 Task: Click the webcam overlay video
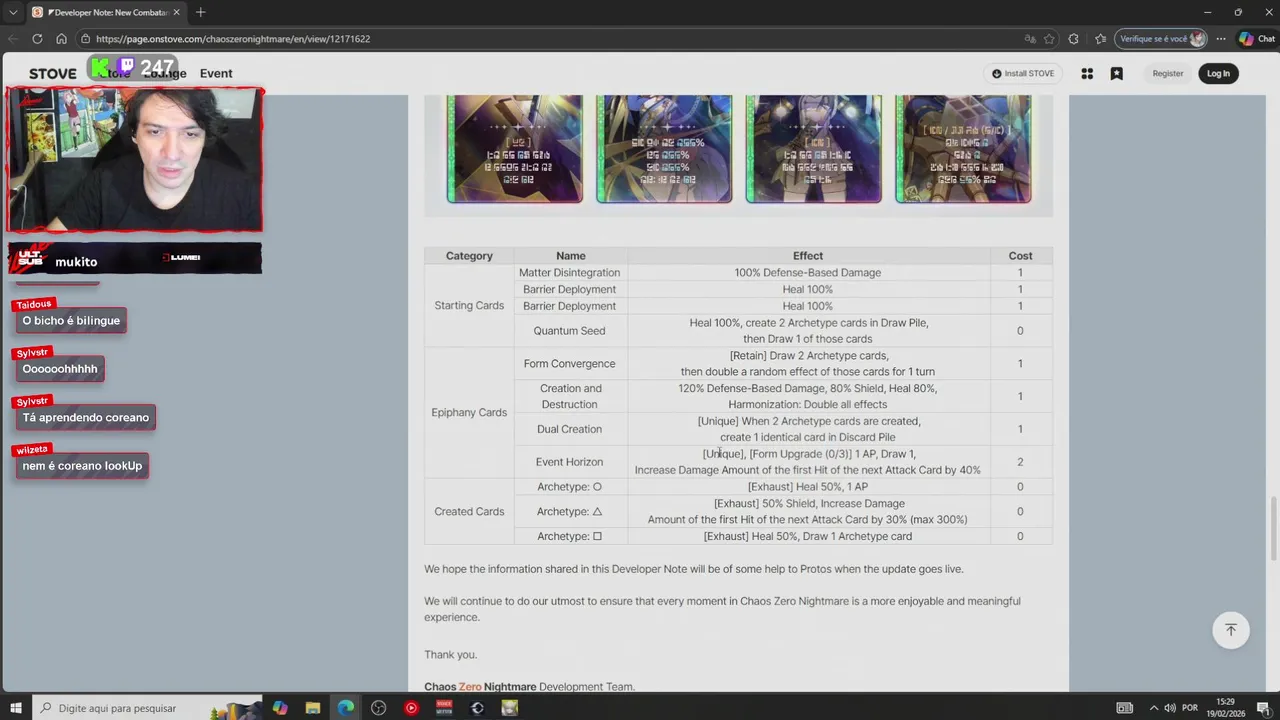click(135, 160)
